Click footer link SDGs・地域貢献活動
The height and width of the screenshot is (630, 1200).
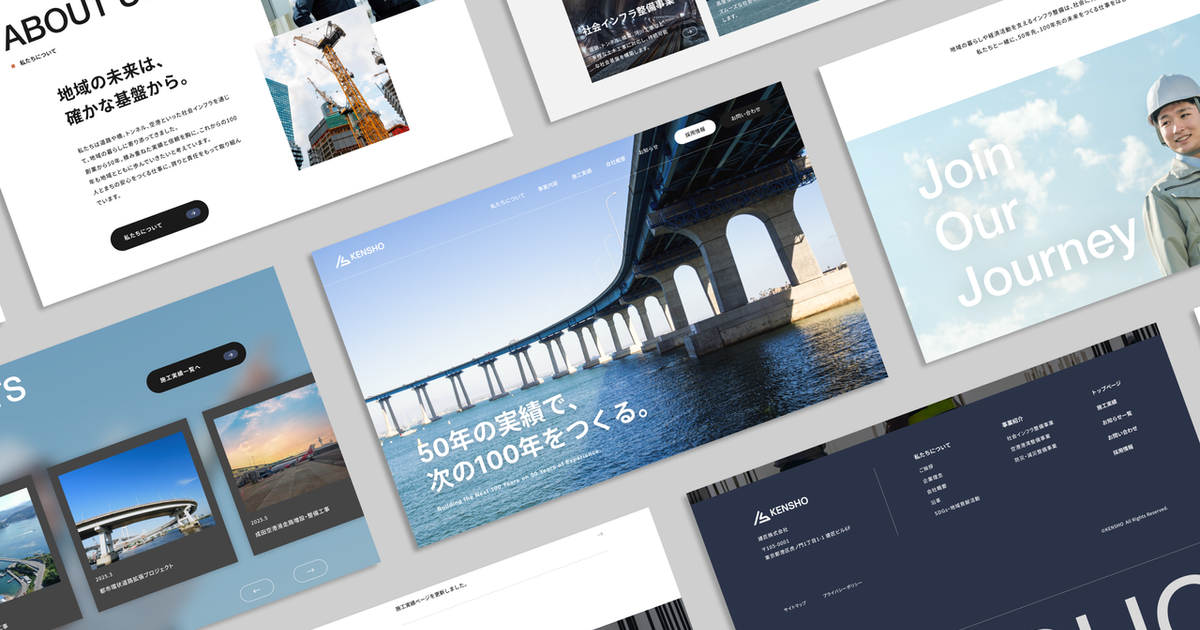coord(958,506)
